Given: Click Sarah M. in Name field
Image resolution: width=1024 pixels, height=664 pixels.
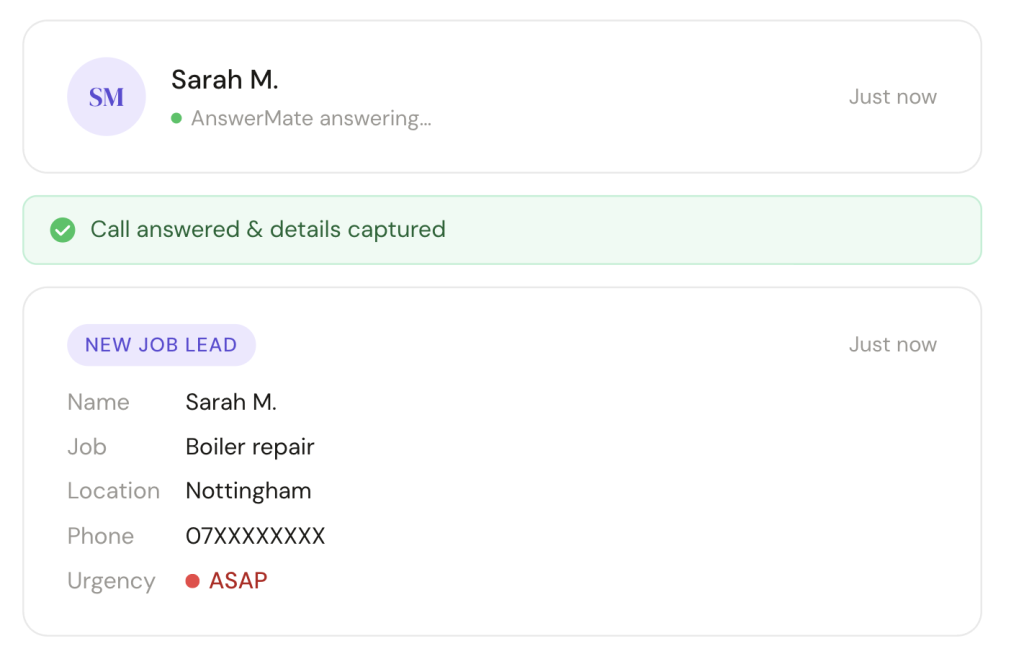Looking at the screenshot, I should click(x=231, y=402).
